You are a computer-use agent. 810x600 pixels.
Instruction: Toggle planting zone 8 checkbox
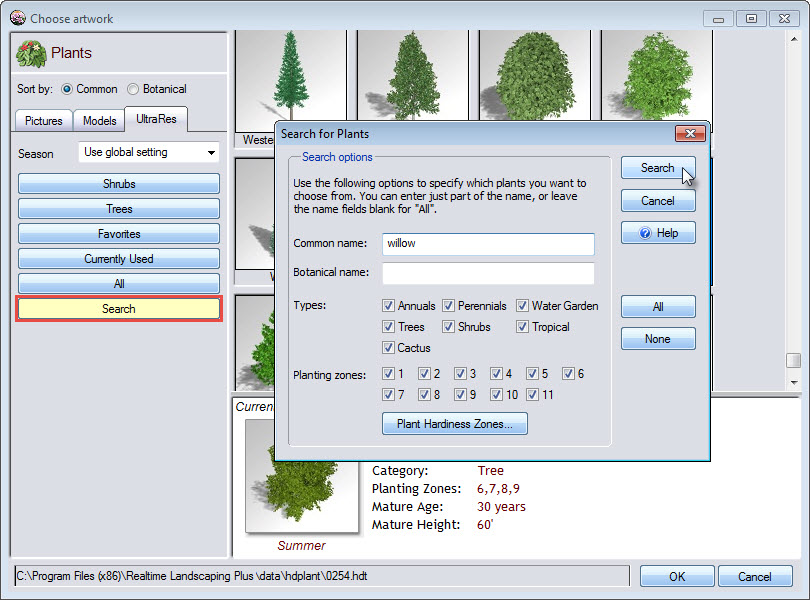tap(425, 395)
